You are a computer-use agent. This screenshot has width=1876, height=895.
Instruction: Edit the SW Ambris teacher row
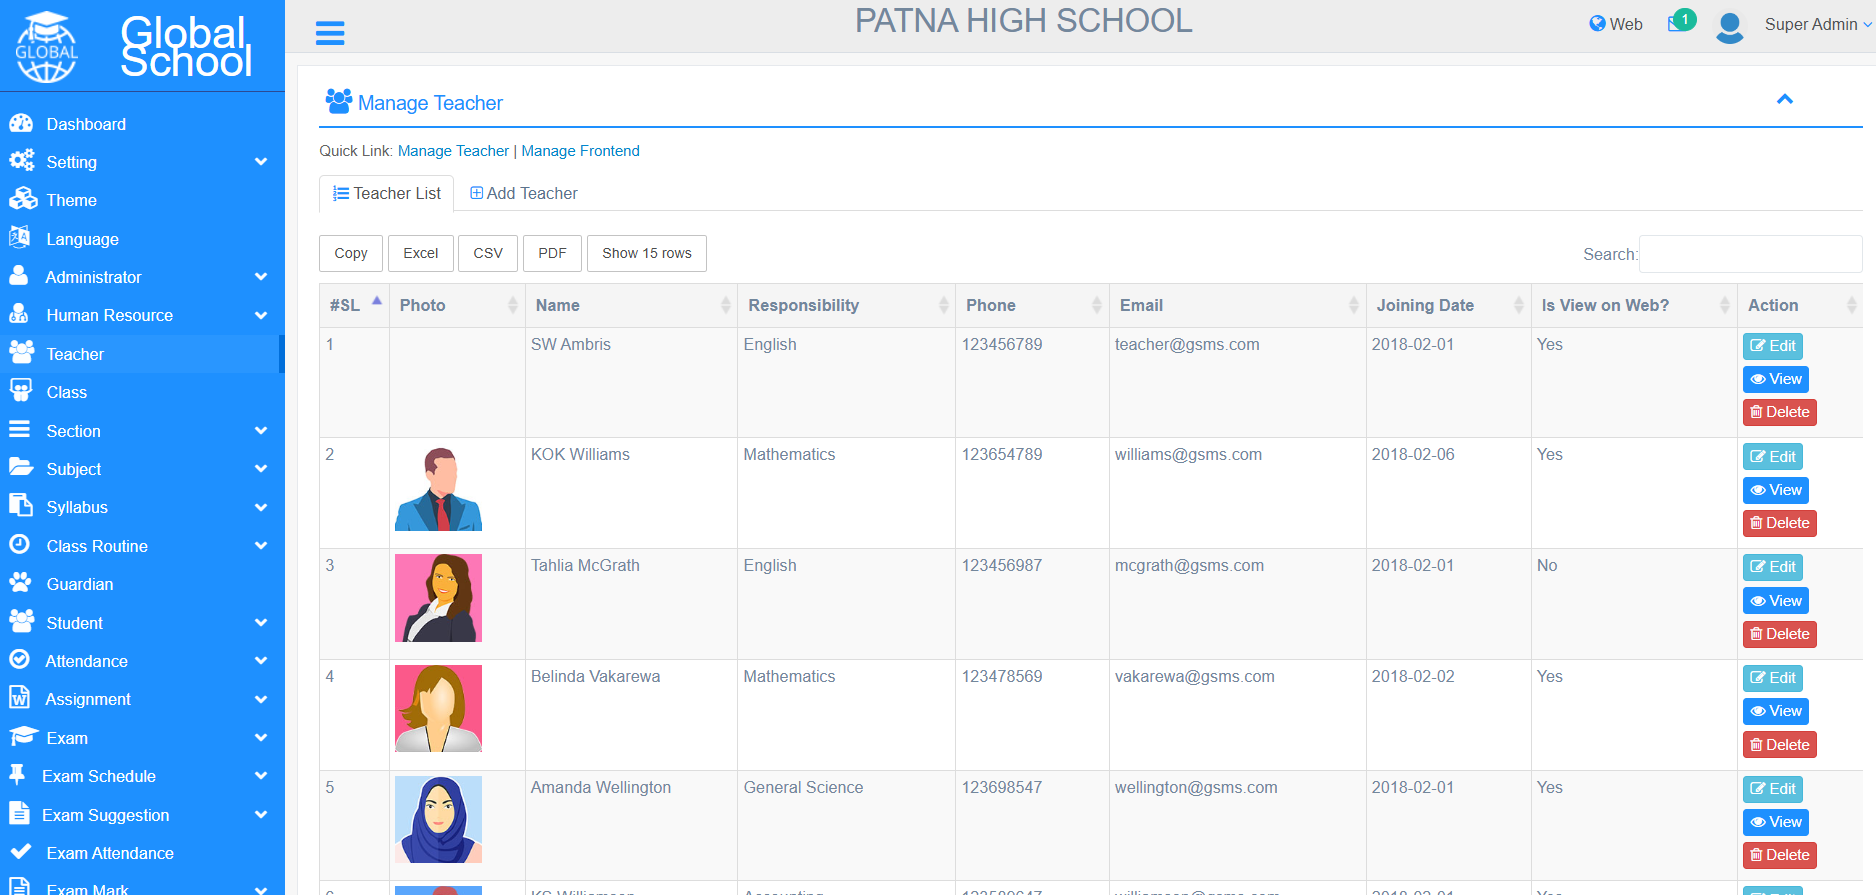click(1772, 346)
